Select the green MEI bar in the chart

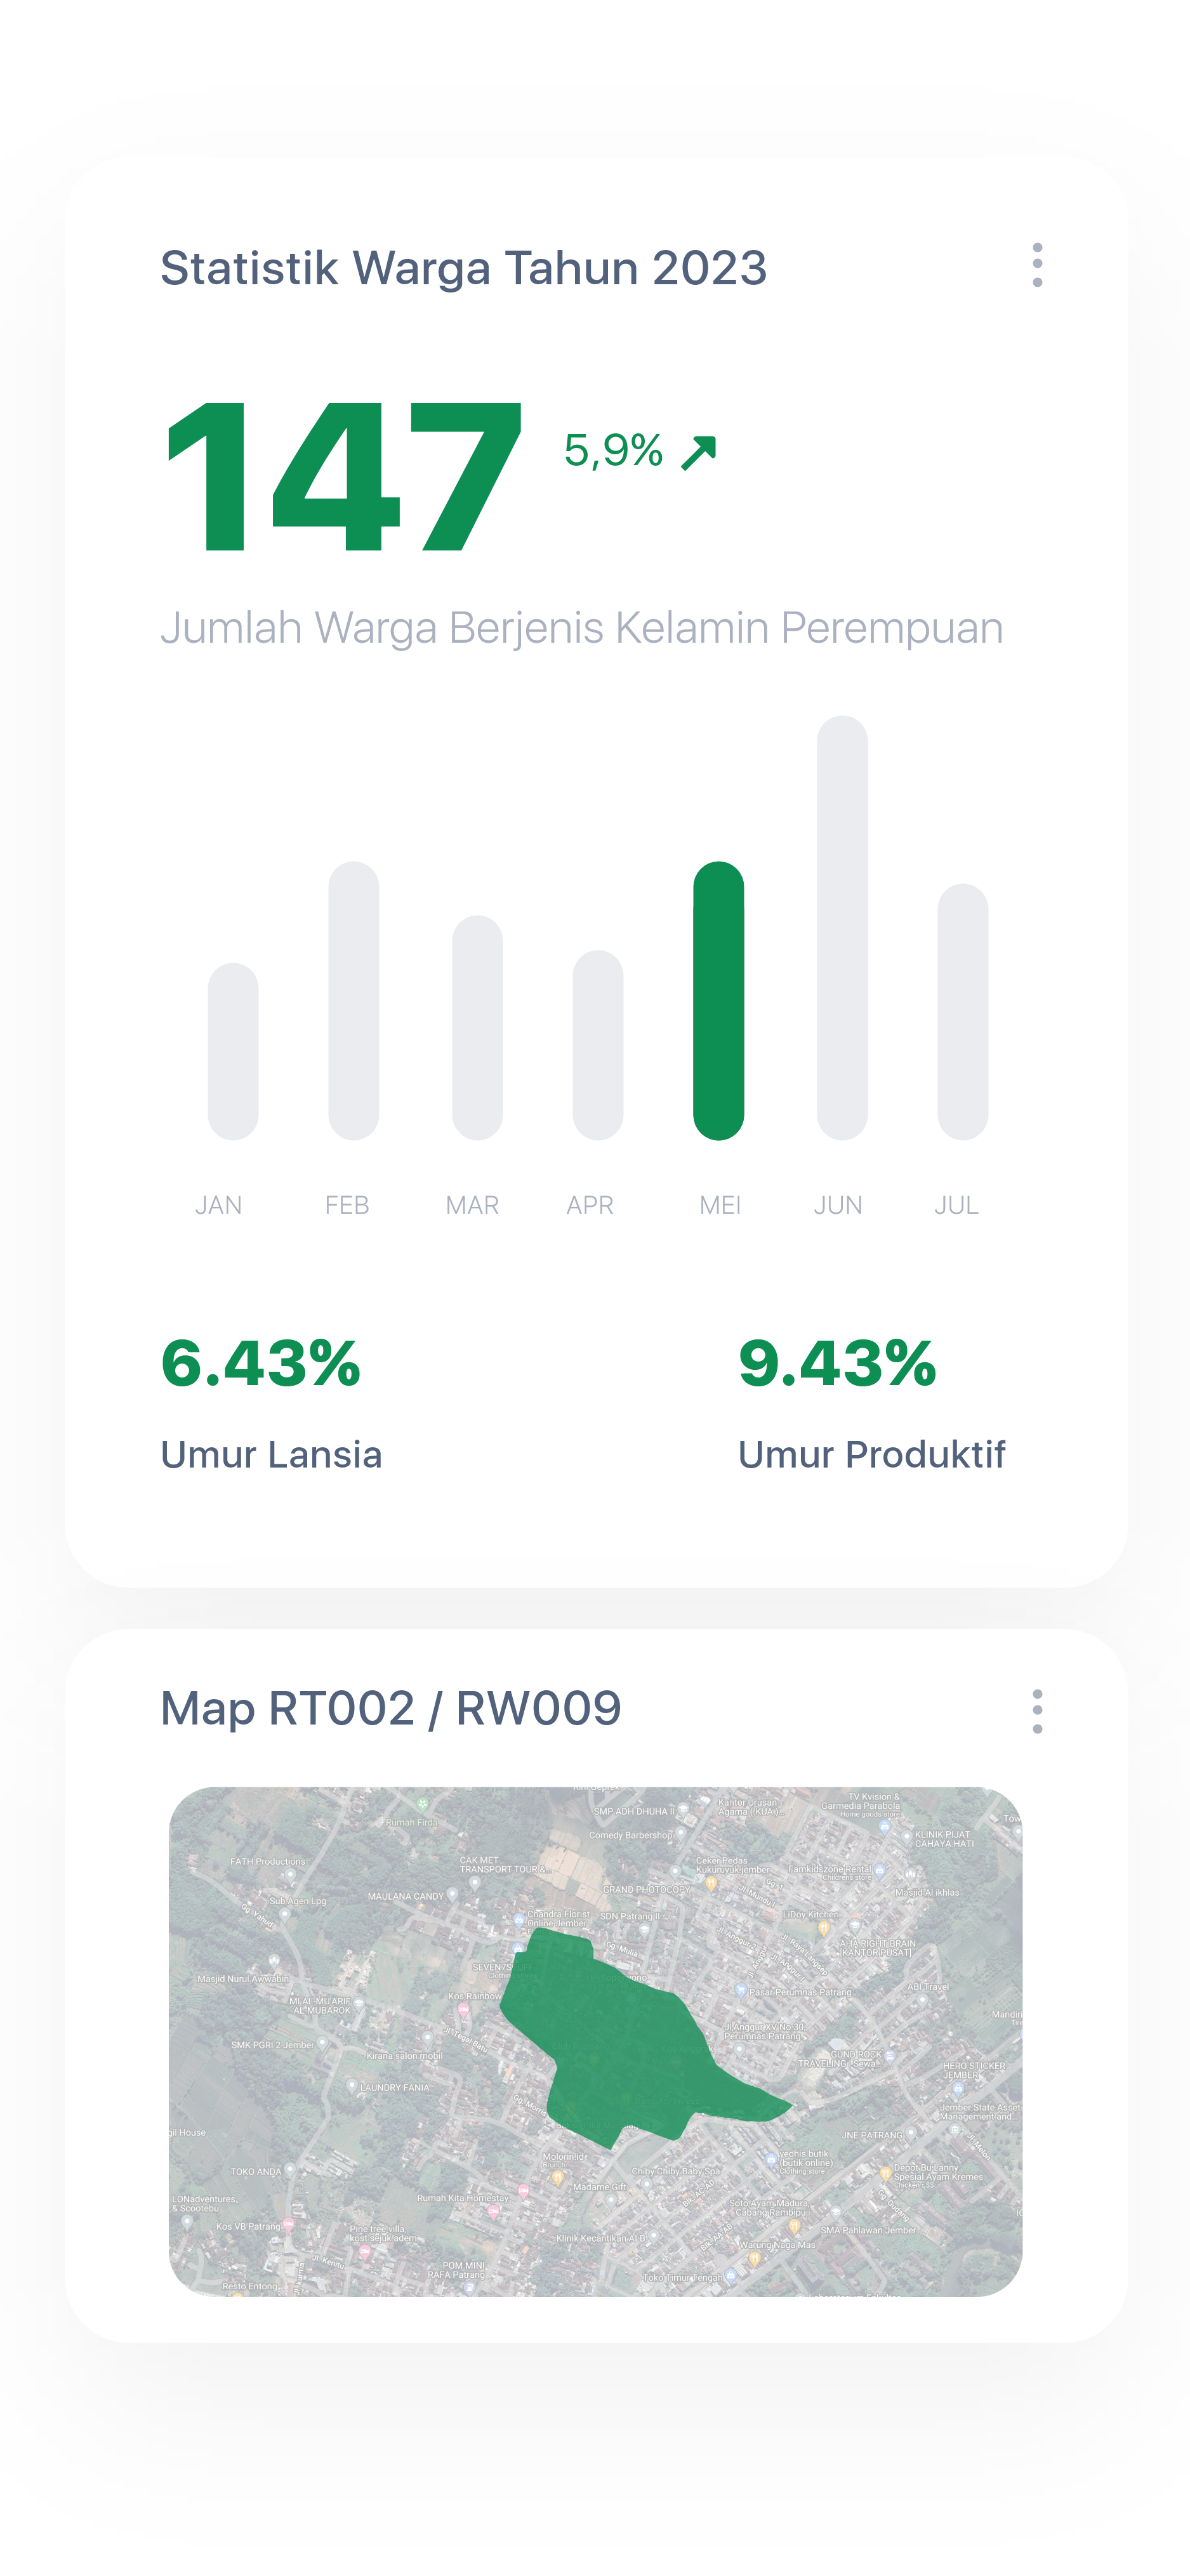click(x=718, y=1000)
